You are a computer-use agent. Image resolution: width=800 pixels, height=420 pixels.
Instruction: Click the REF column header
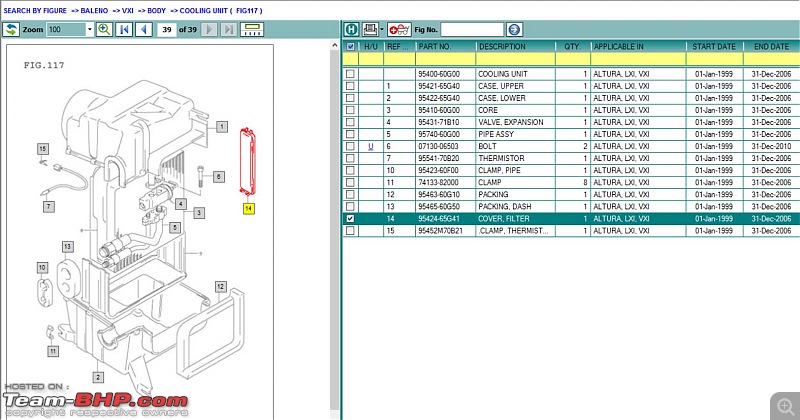[399, 46]
